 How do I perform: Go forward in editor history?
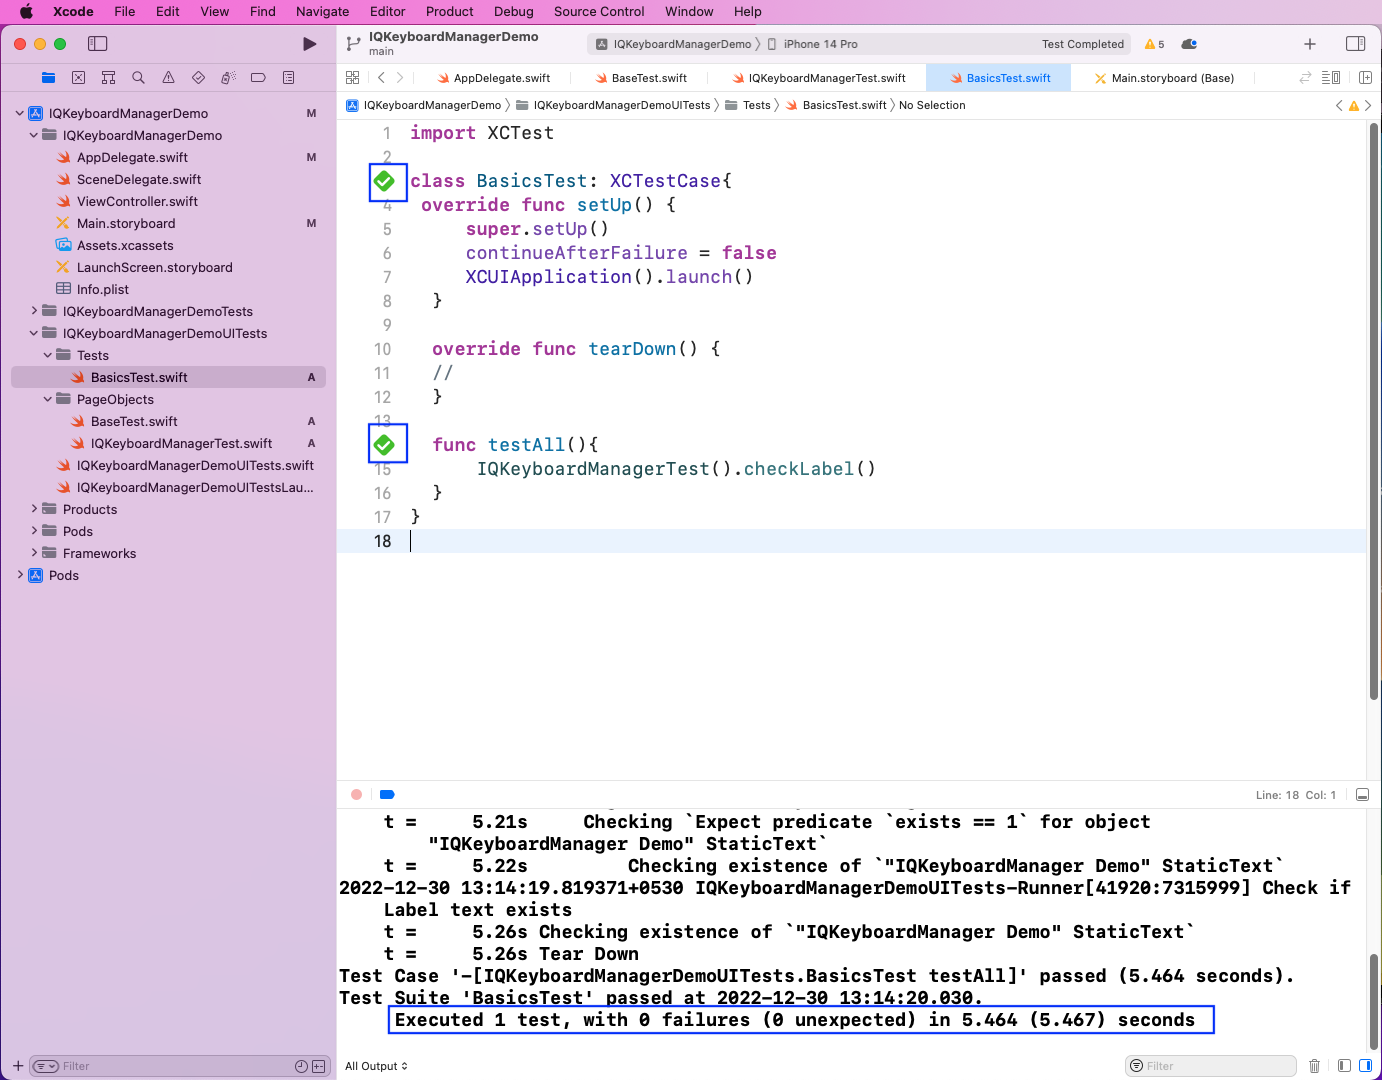coord(400,78)
